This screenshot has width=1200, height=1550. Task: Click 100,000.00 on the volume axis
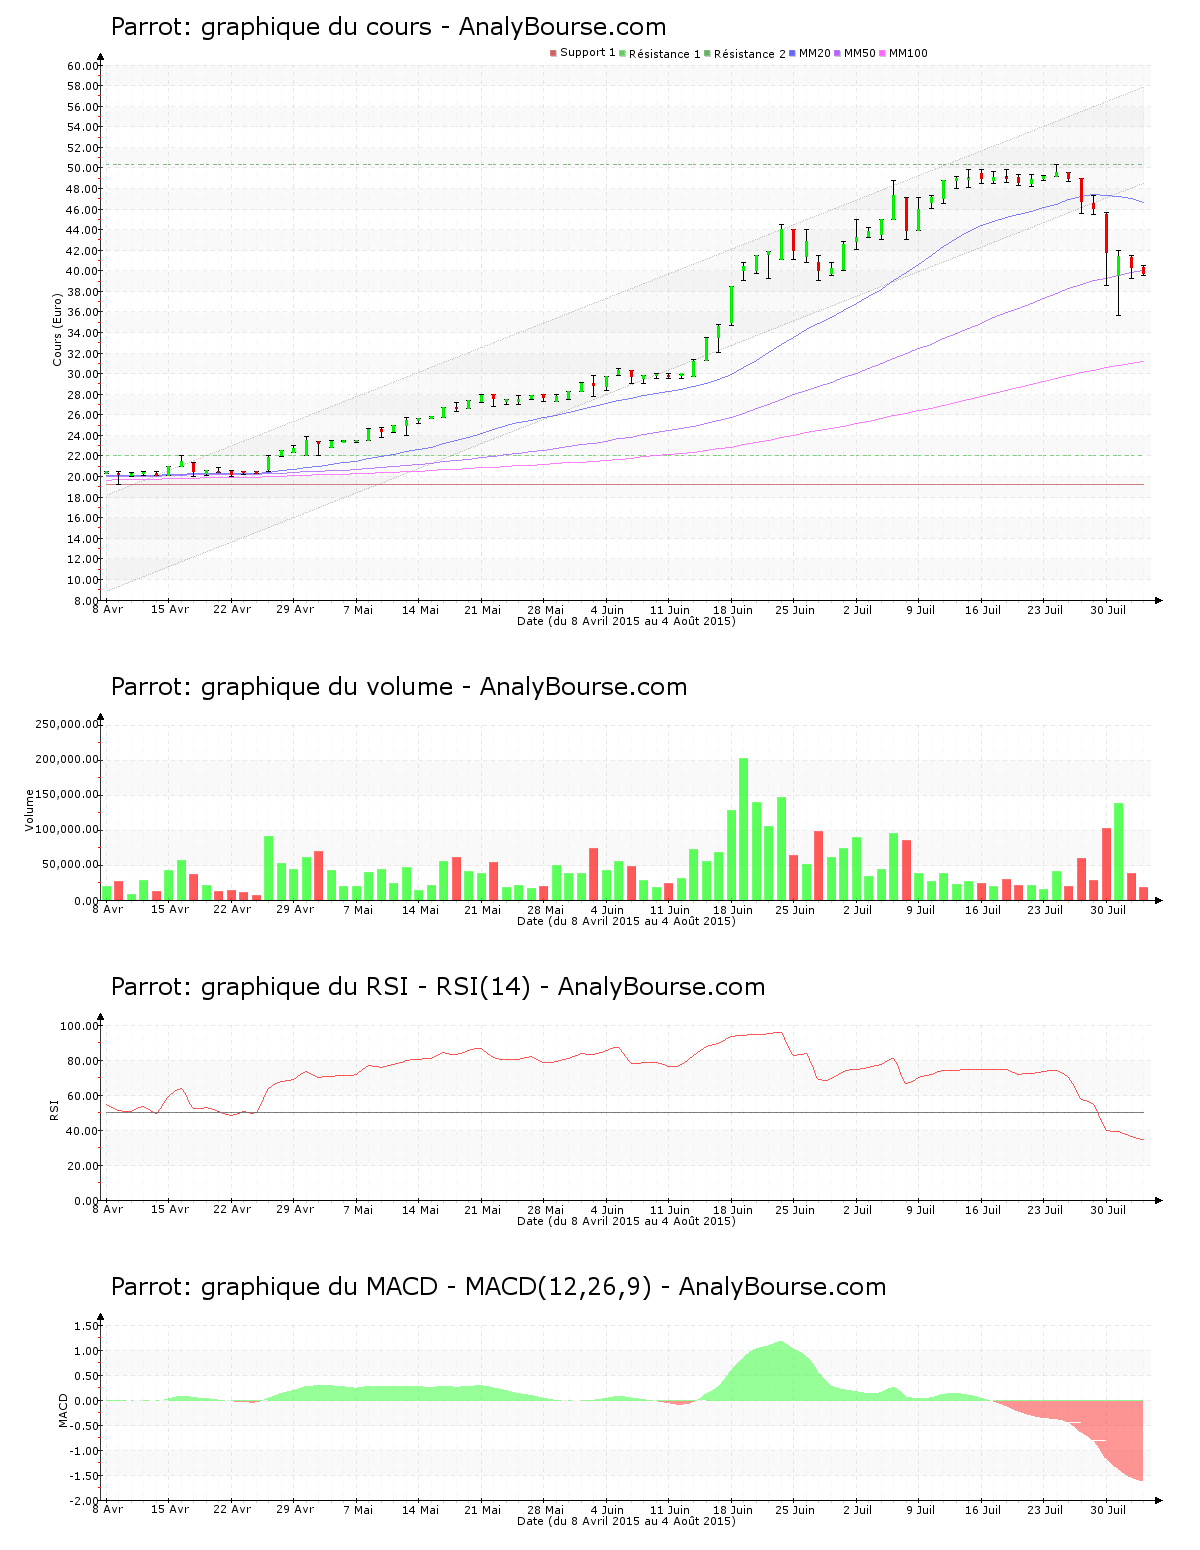68,830
